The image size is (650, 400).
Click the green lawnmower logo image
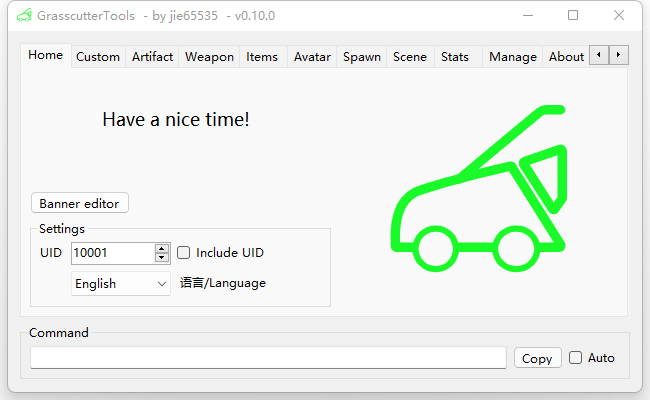point(478,188)
